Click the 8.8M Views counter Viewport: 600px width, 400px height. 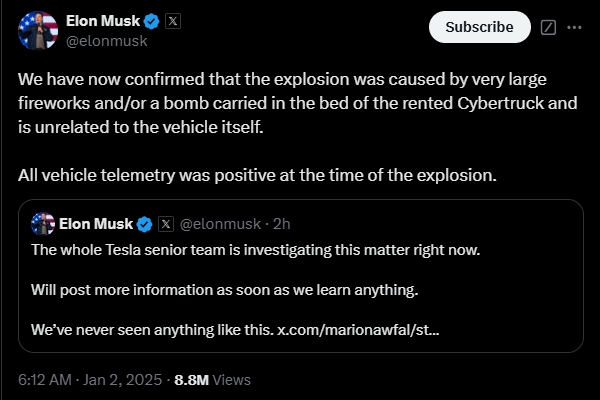click(212, 379)
